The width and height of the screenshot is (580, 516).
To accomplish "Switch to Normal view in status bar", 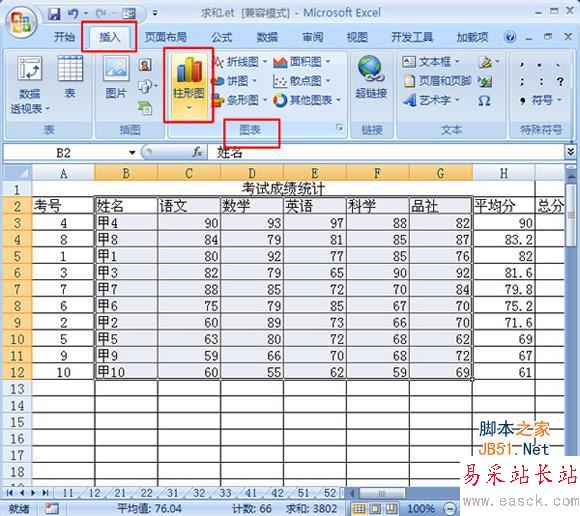I will [x=358, y=509].
